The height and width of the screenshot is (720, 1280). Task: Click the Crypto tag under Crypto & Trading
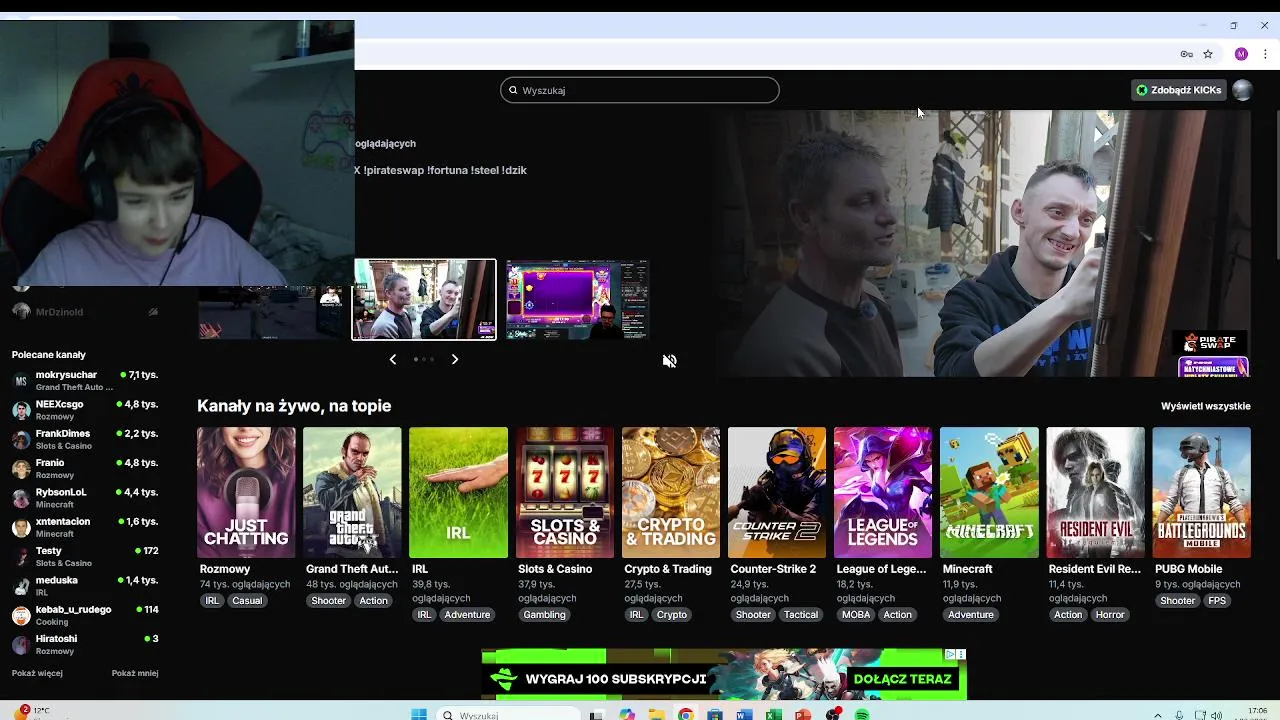tap(672, 615)
